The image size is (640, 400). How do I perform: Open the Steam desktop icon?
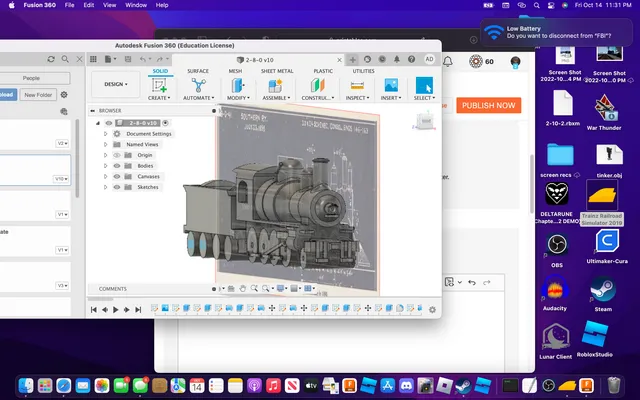(x=603, y=294)
